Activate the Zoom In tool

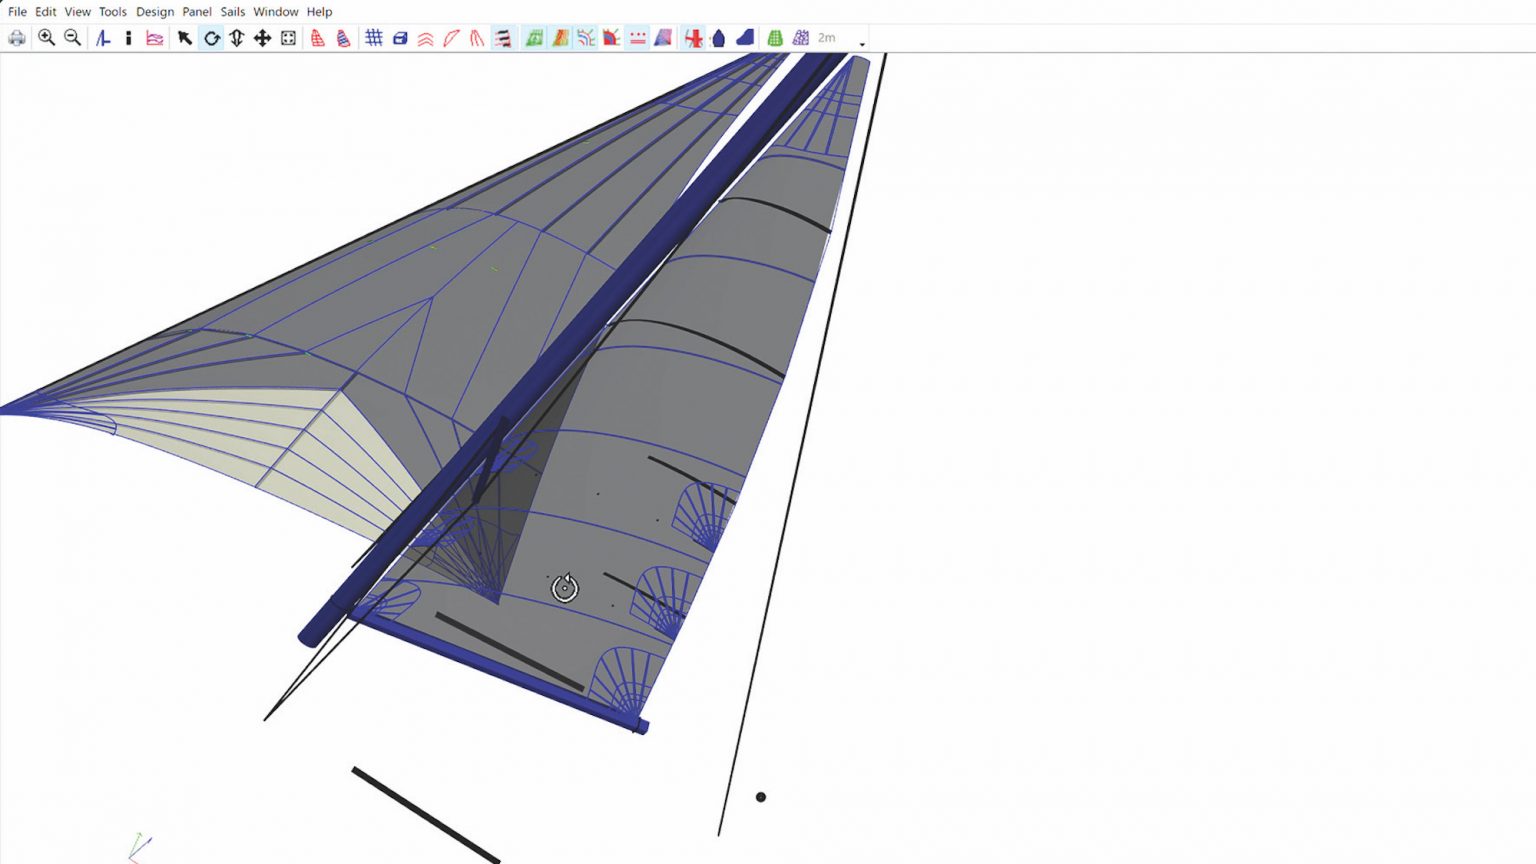coord(46,37)
